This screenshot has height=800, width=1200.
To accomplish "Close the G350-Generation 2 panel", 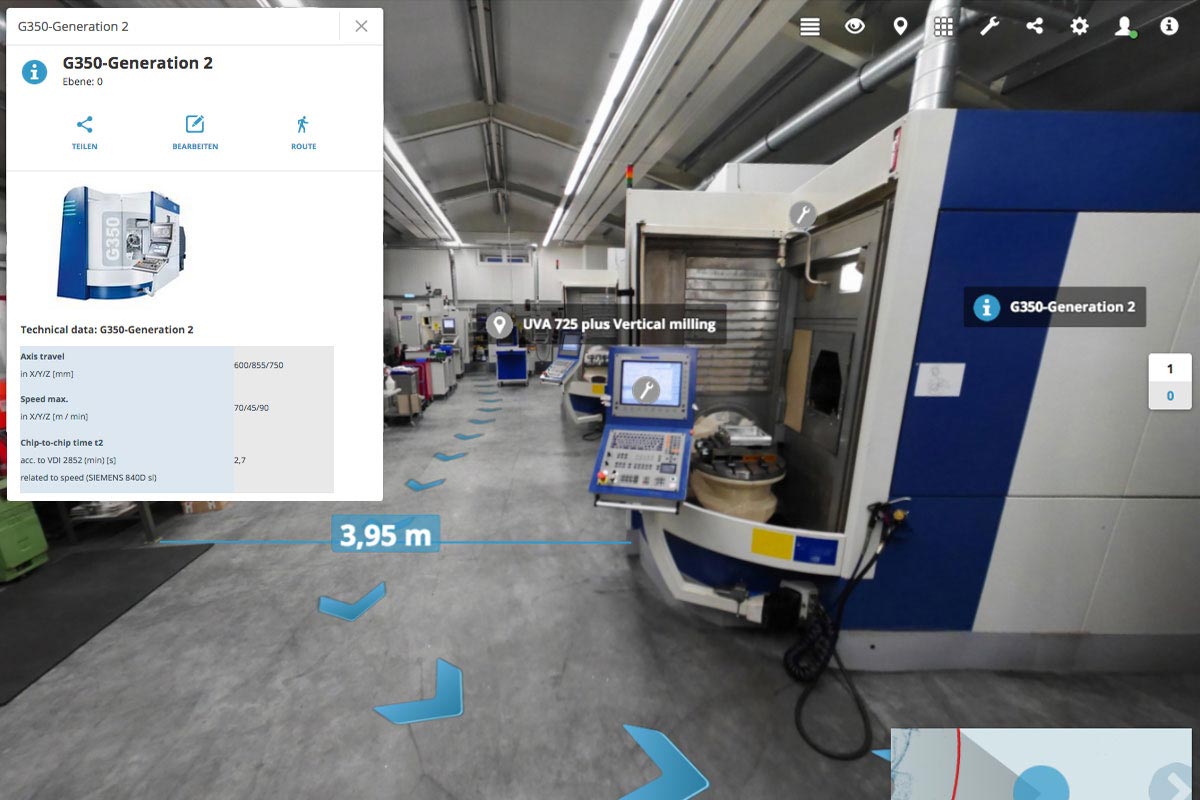I will (x=361, y=27).
